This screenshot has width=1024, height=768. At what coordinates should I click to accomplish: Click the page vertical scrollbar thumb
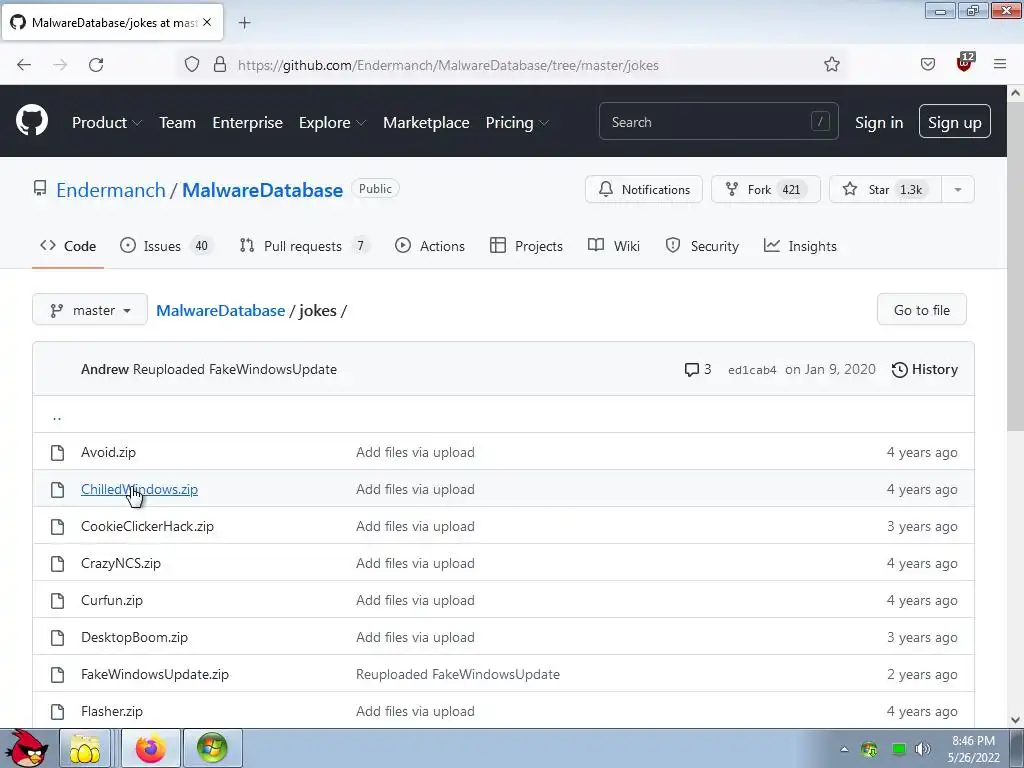[1015, 268]
